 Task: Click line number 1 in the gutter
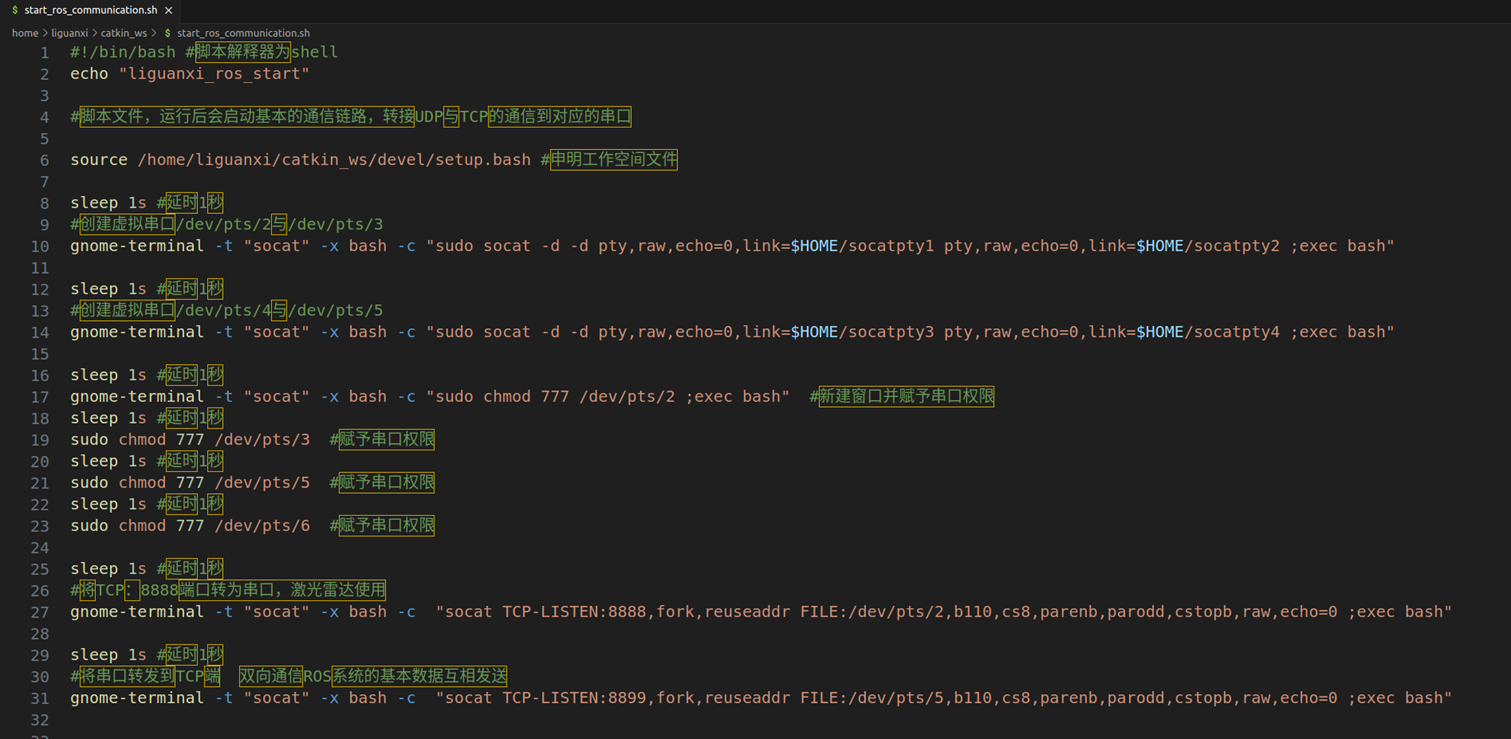coord(44,52)
